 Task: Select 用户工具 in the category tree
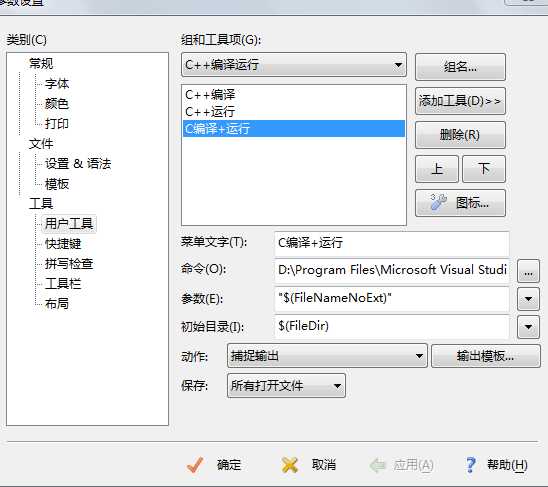point(69,224)
